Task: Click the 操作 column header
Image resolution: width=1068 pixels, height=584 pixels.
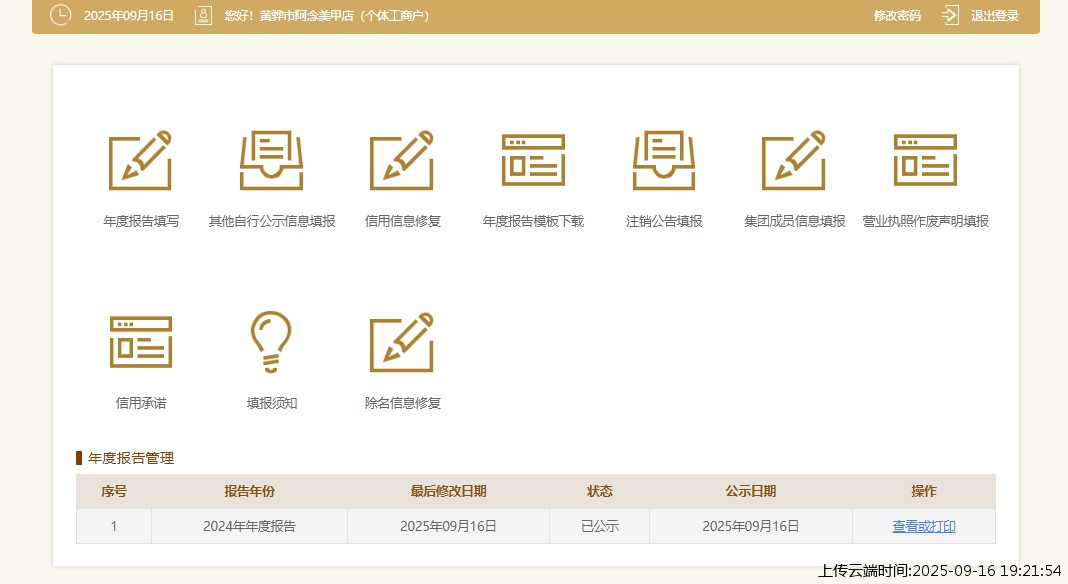Action: pyautogui.click(x=924, y=491)
